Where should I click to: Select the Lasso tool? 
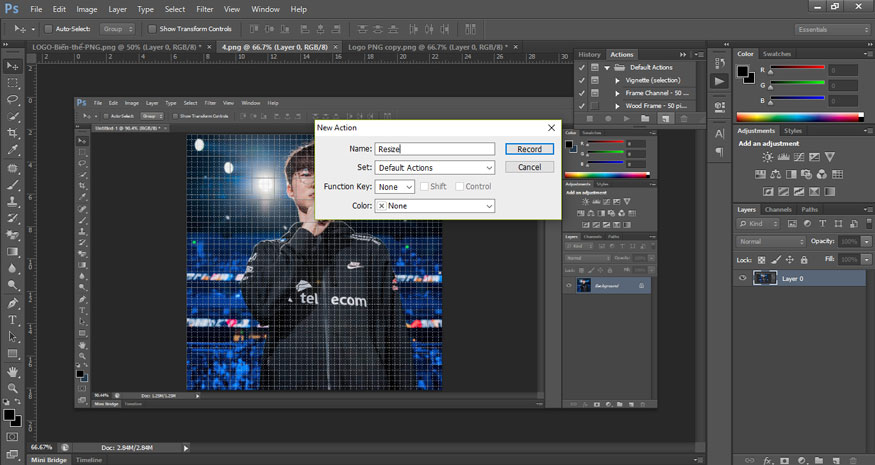[x=12, y=99]
